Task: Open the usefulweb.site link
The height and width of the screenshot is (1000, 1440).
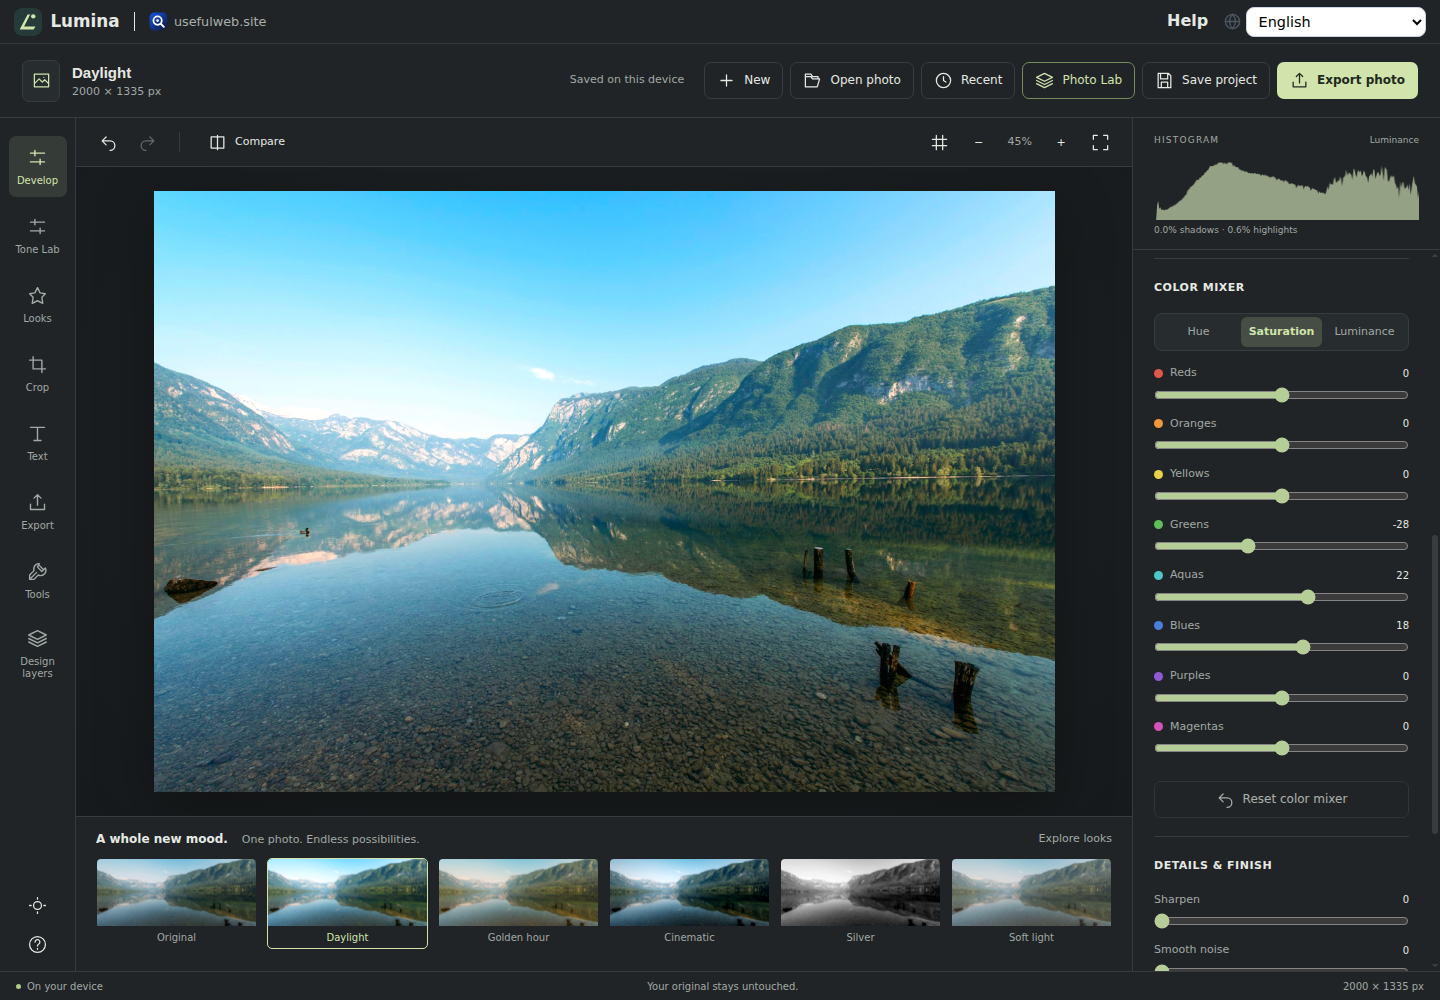Action: 208,21
